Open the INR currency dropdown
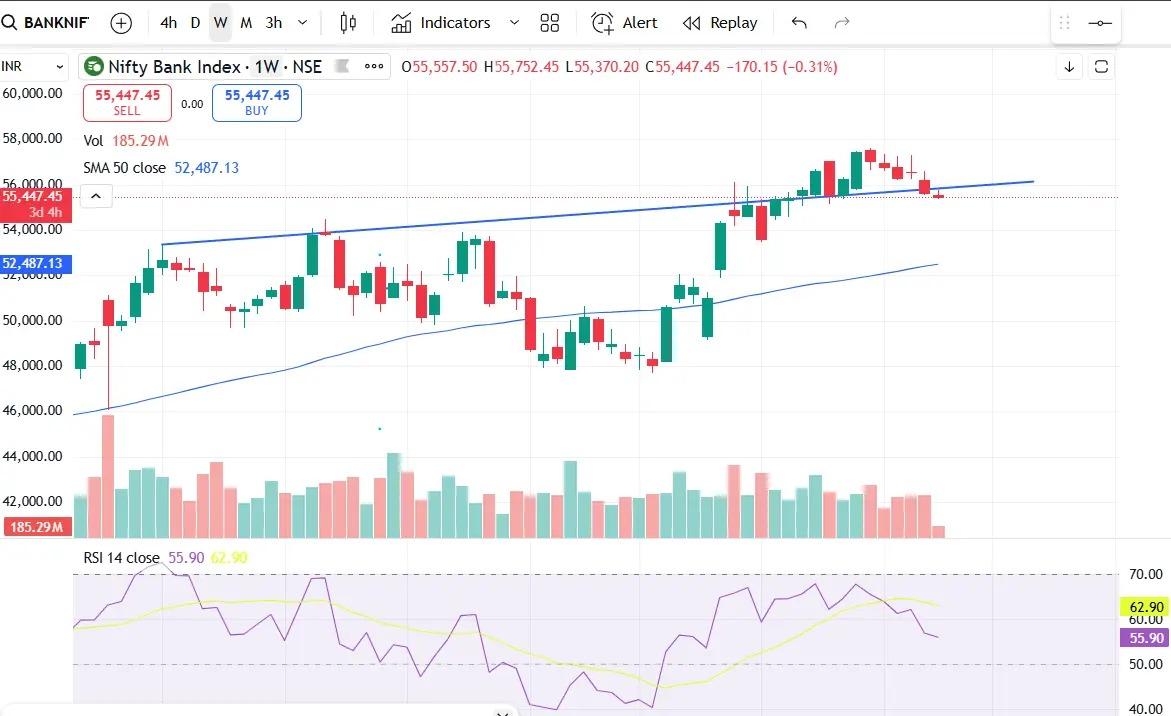1171x716 pixels. pyautogui.click(x=33, y=66)
